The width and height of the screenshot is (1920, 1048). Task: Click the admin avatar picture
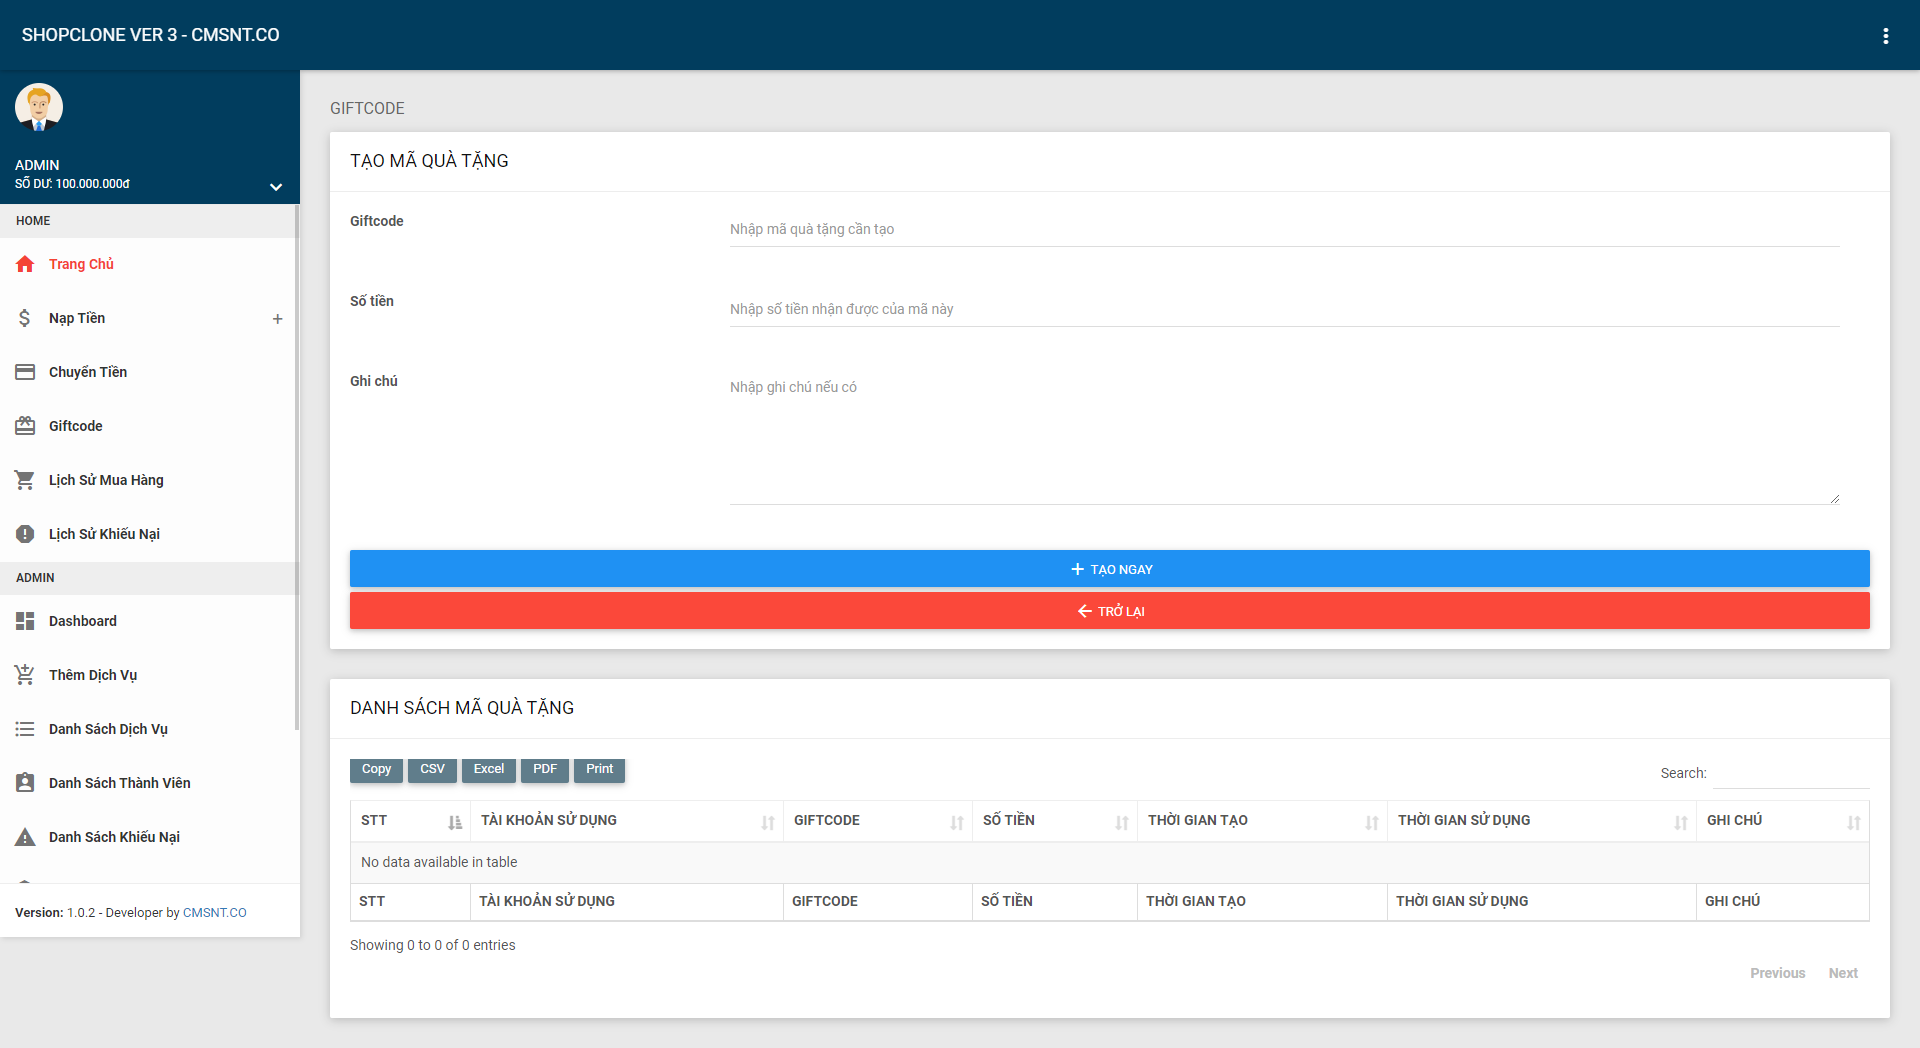[x=39, y=107]
